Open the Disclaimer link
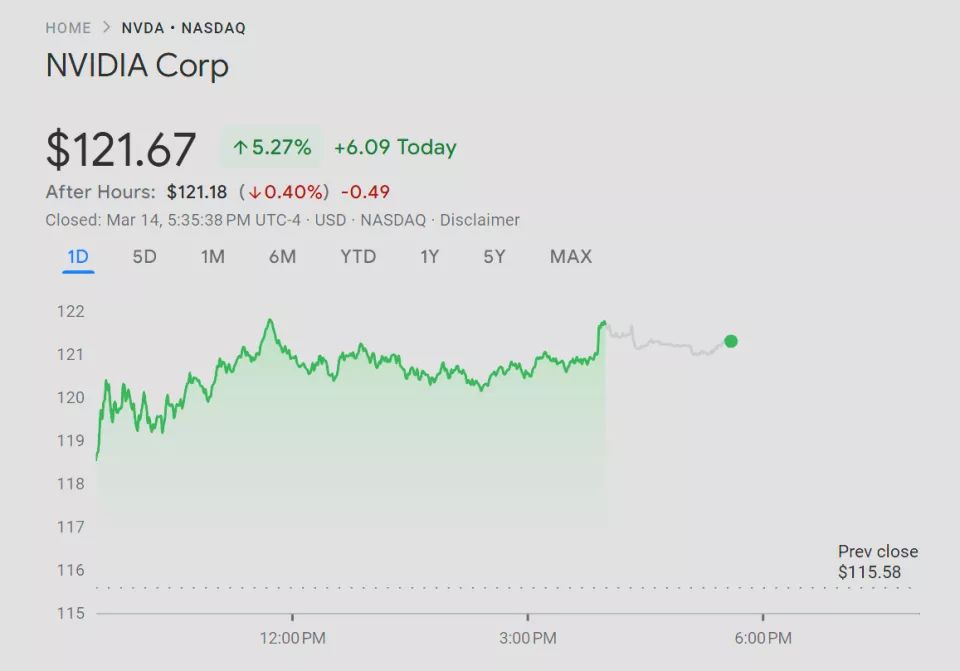Screen dimensions: 960x671 coord(480,220)
